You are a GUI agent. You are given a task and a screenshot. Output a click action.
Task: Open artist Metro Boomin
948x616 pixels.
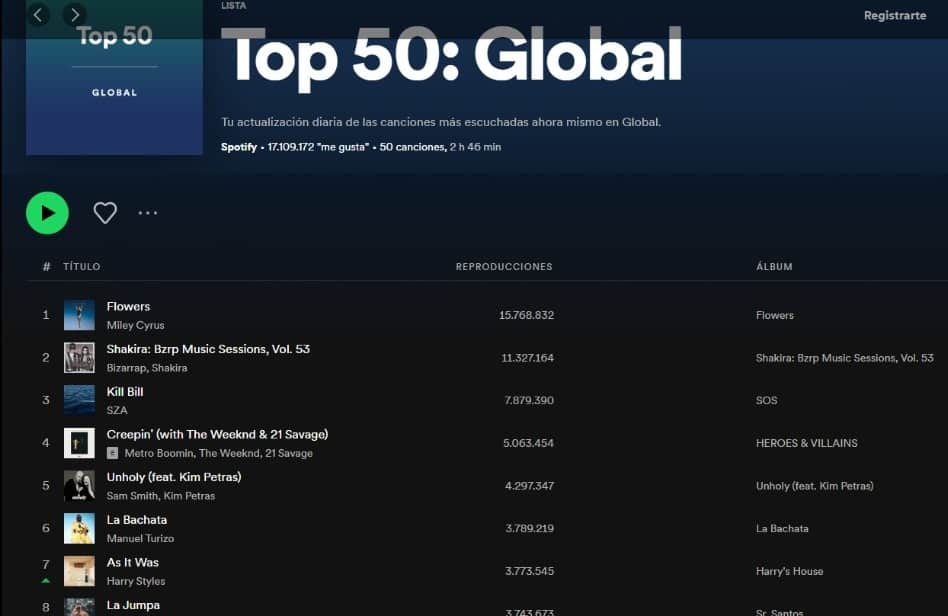click(x=159, y=453)
